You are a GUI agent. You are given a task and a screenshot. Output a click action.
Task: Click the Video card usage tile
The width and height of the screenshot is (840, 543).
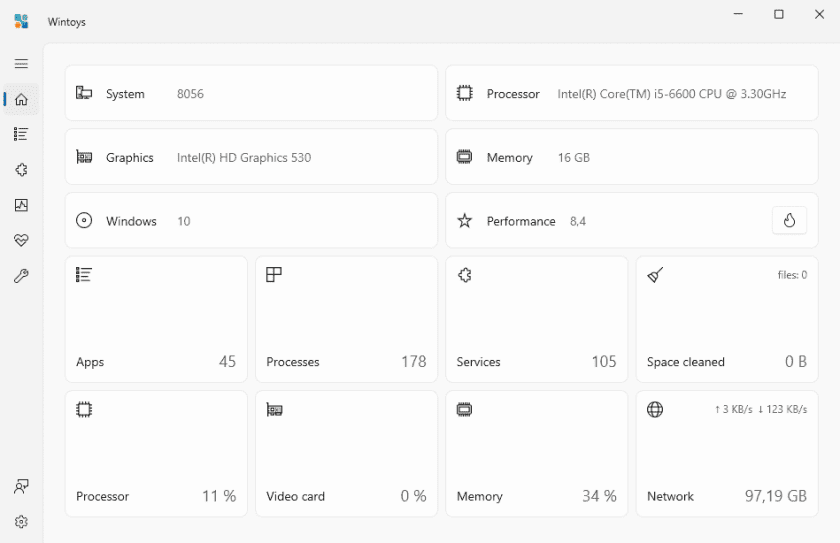tap(346, 453)
